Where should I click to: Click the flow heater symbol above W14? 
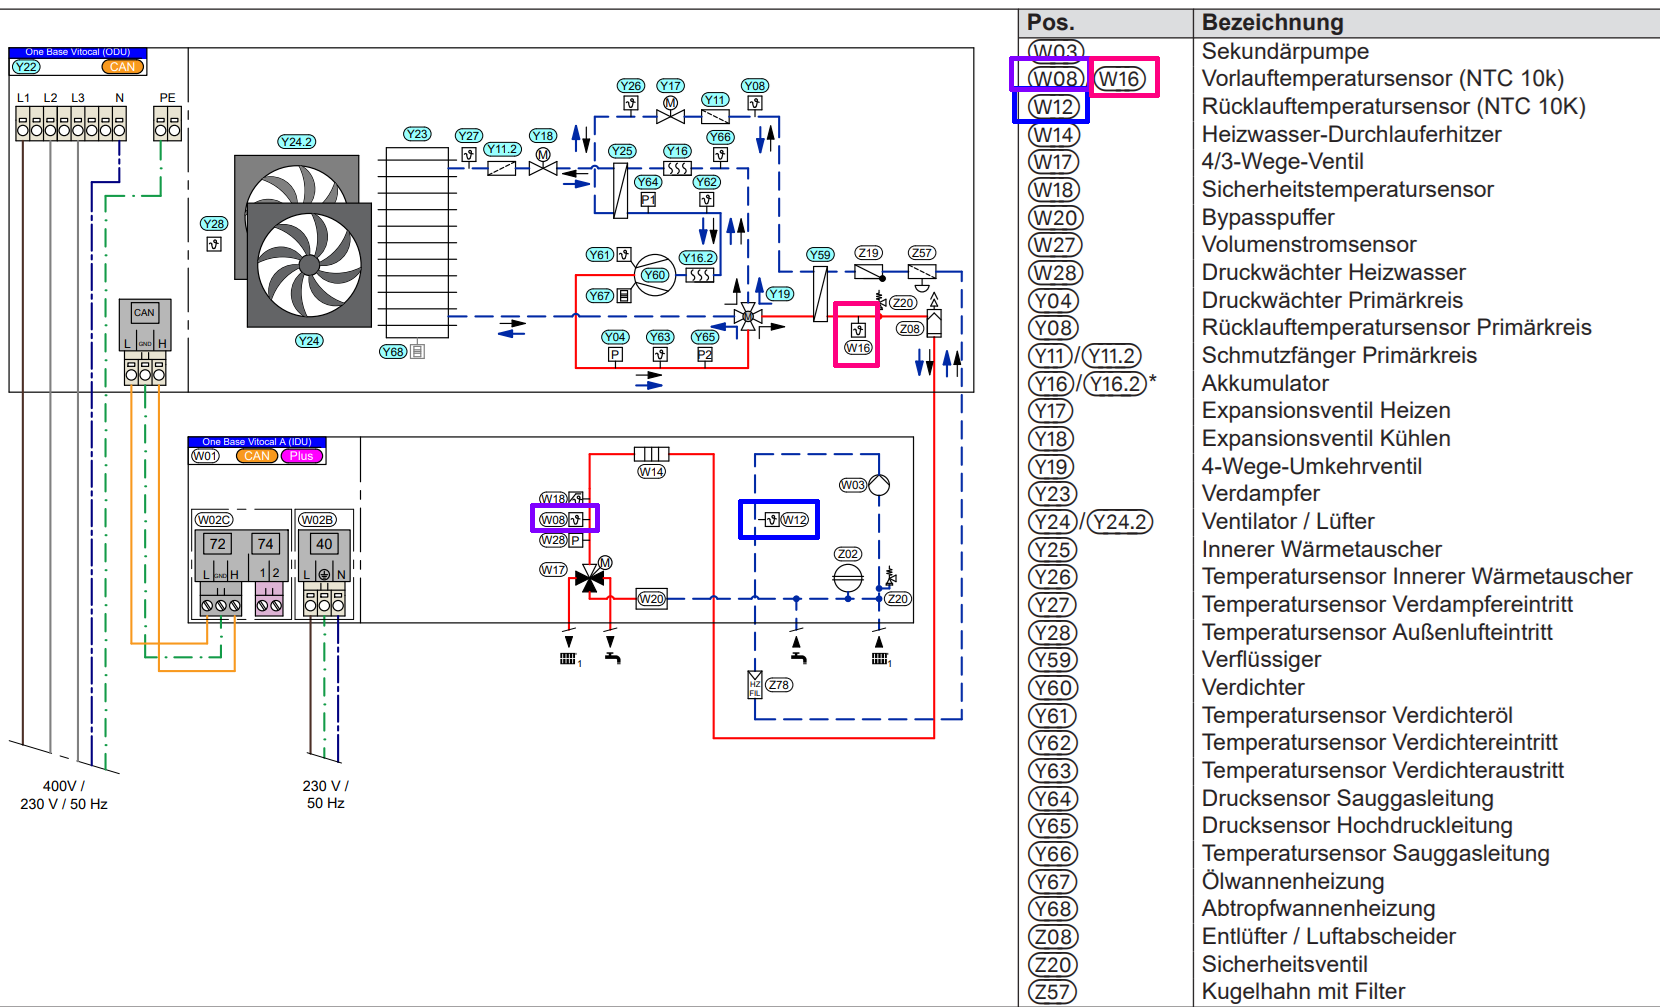tap(651, 454)
